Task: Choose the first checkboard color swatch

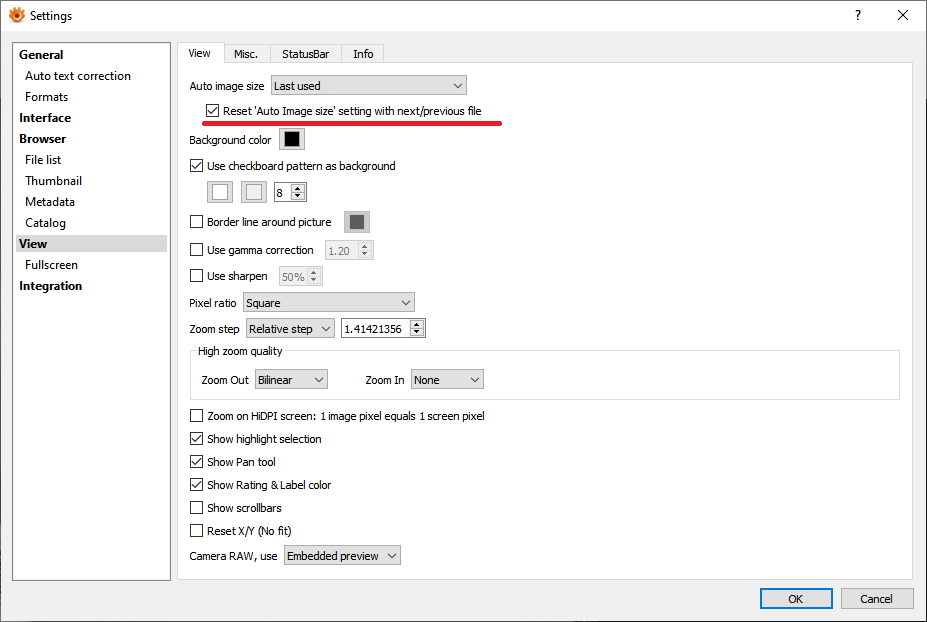Action: point(220,192)
